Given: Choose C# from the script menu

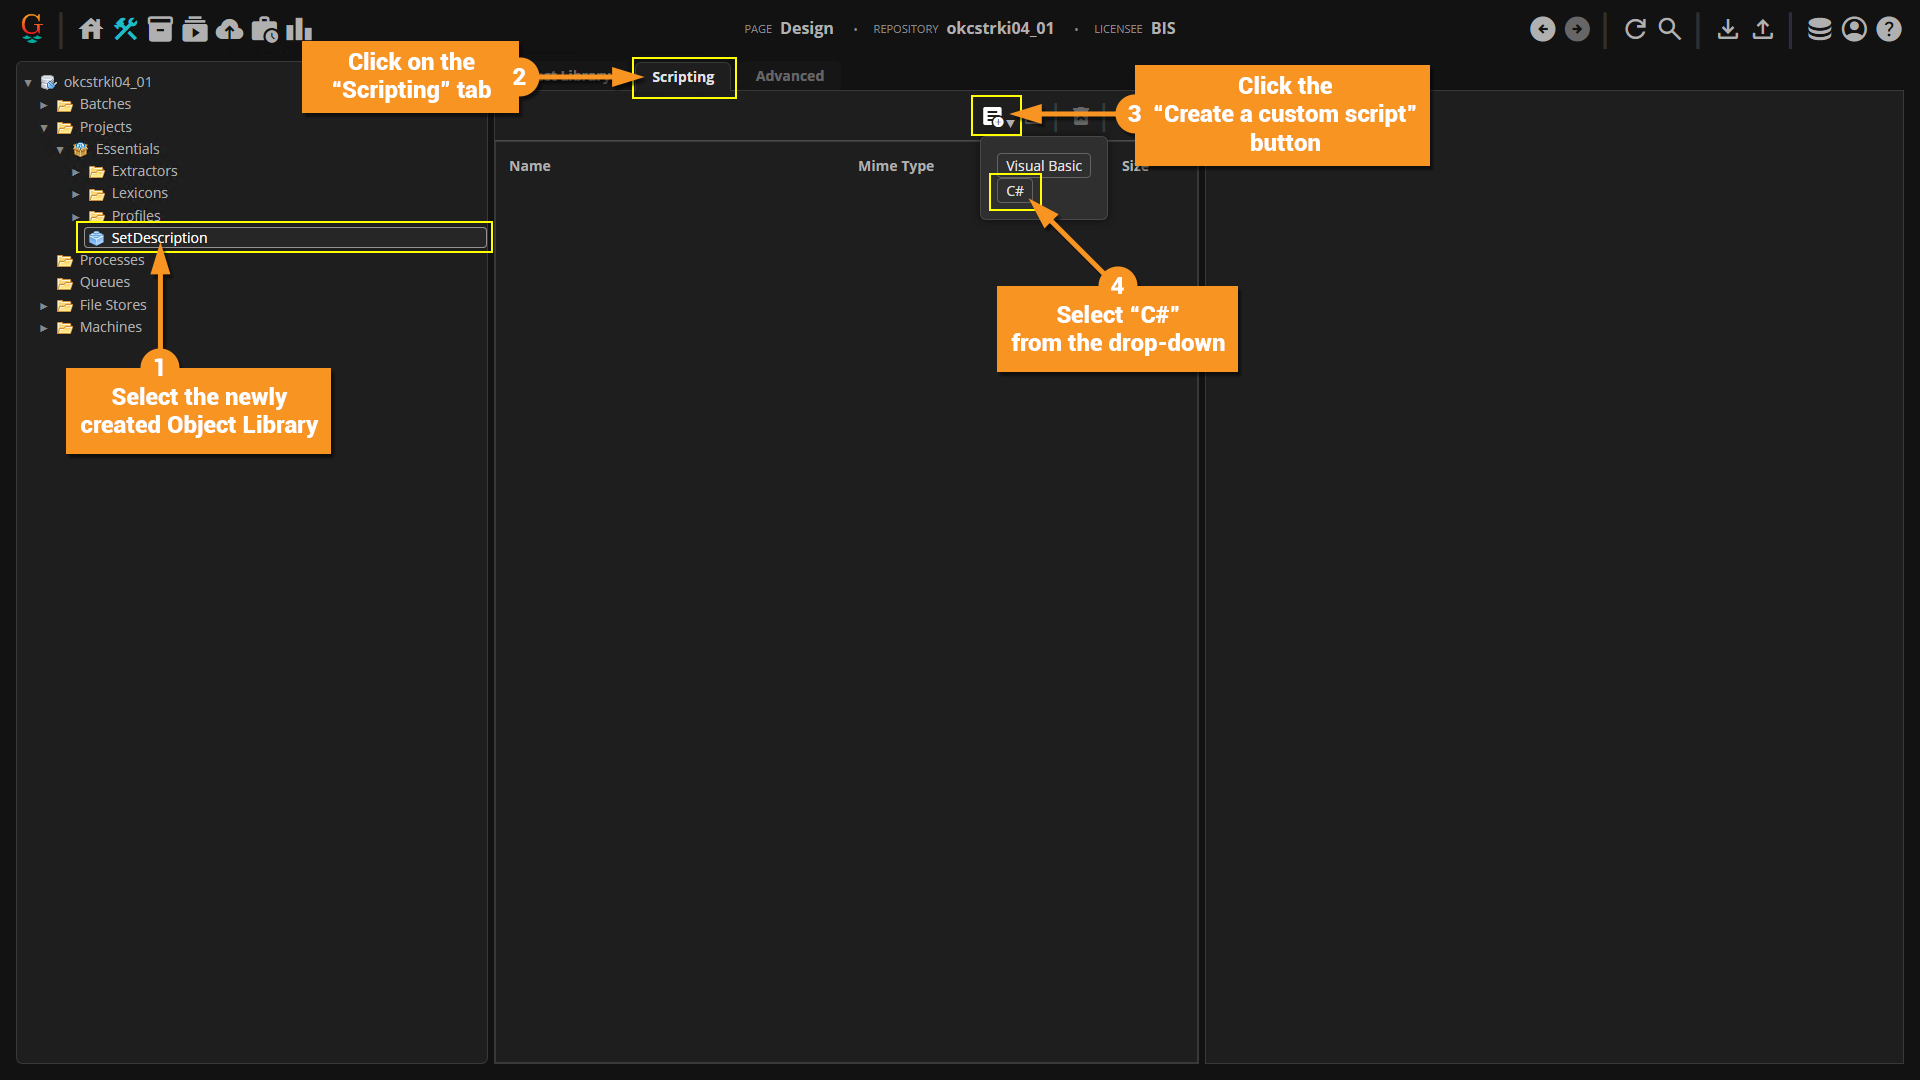Looking at the screenshot, I should click(x=1014, y=191).
